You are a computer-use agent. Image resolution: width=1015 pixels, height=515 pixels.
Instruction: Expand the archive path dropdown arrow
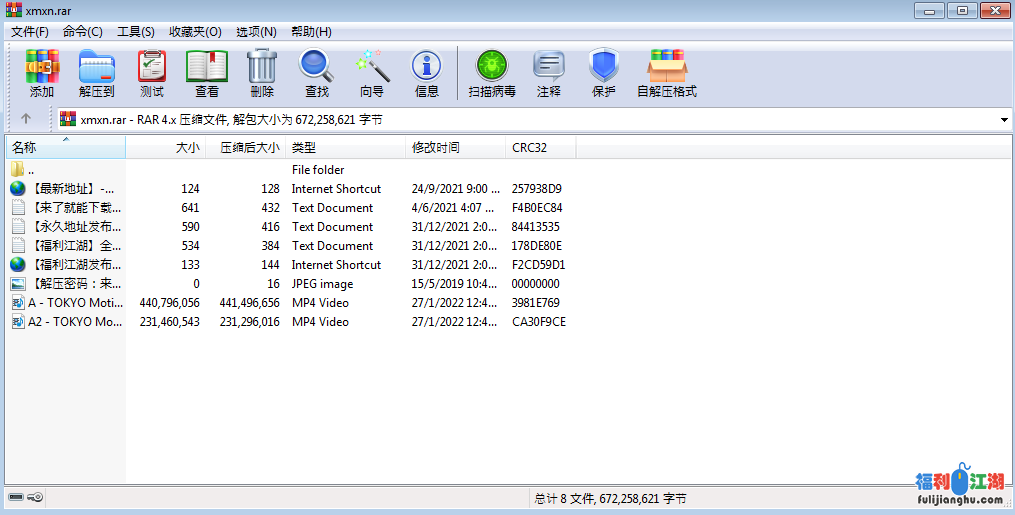[x=1004, y=120]
